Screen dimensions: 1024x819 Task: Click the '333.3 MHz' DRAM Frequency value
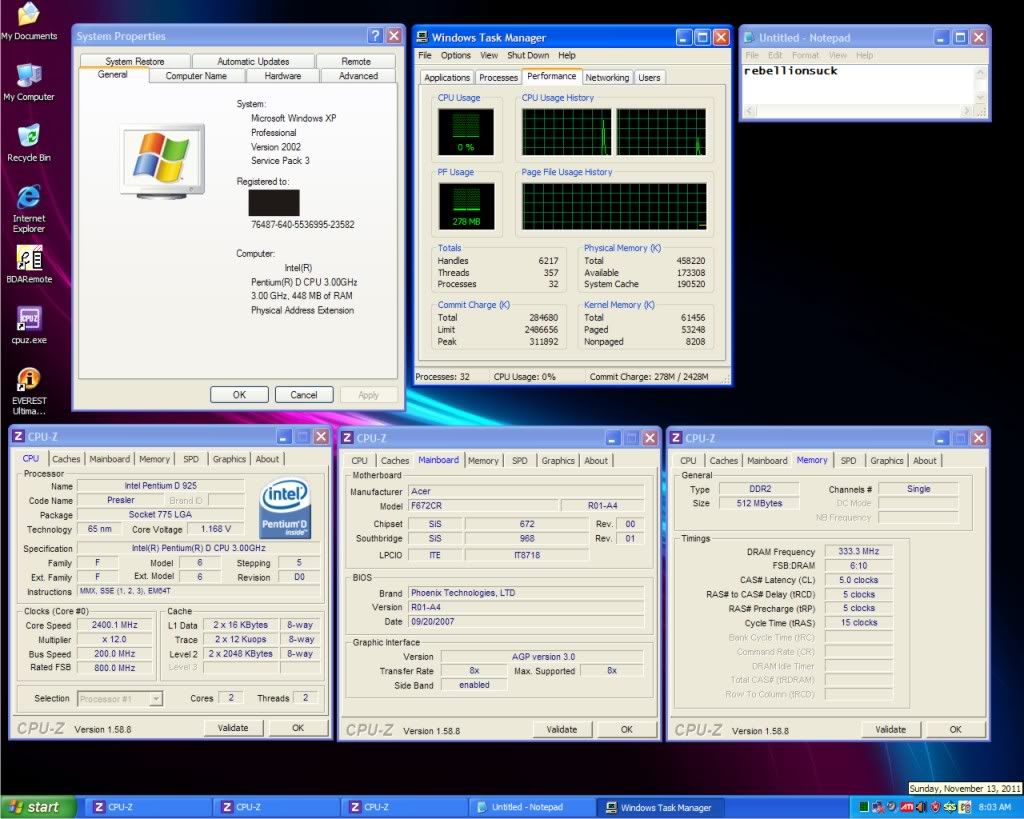(x=858, y=551)
